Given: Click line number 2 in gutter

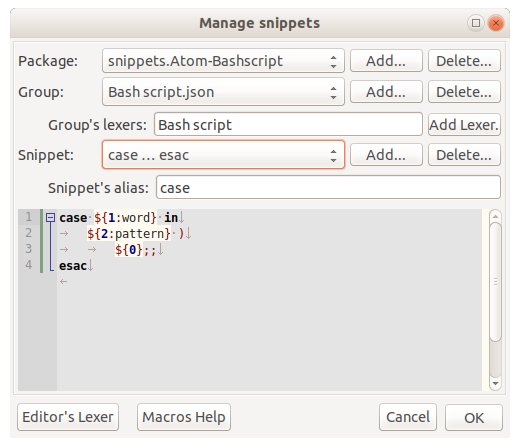Looking at the screenshot, I should coord(29,233).
